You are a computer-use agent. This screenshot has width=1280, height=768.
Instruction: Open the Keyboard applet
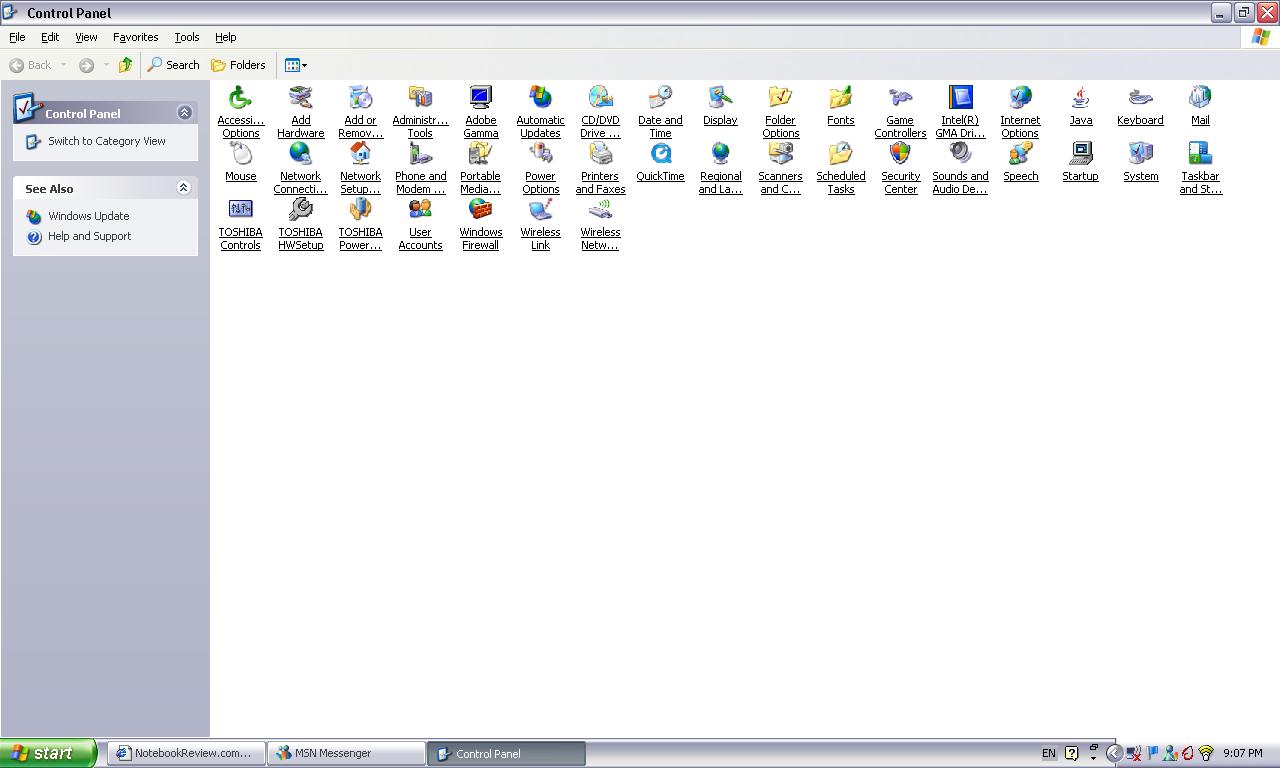point(1140,98)
